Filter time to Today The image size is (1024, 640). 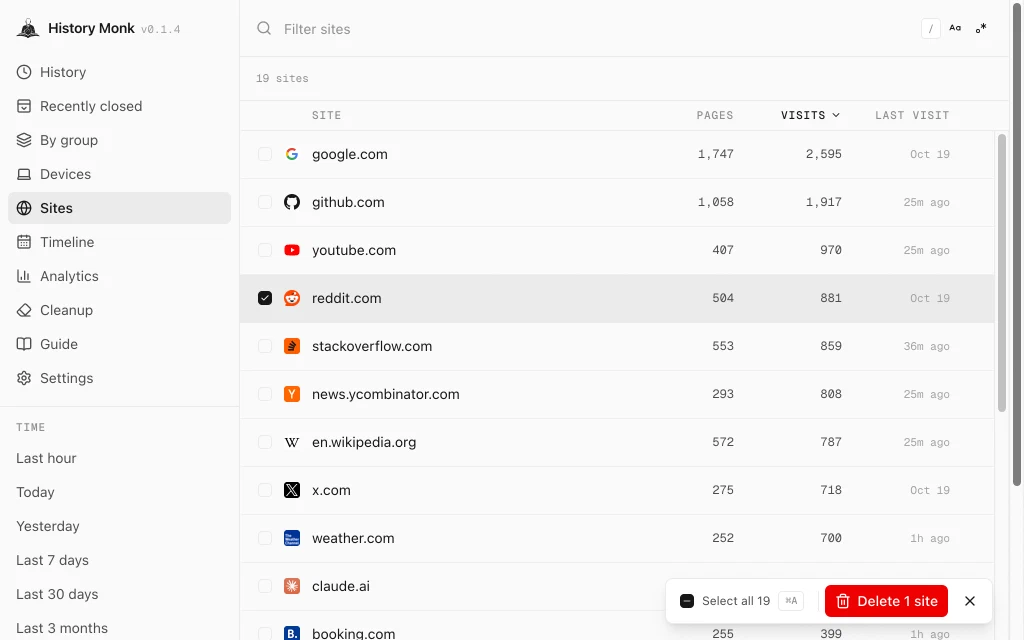pos(35,492)
